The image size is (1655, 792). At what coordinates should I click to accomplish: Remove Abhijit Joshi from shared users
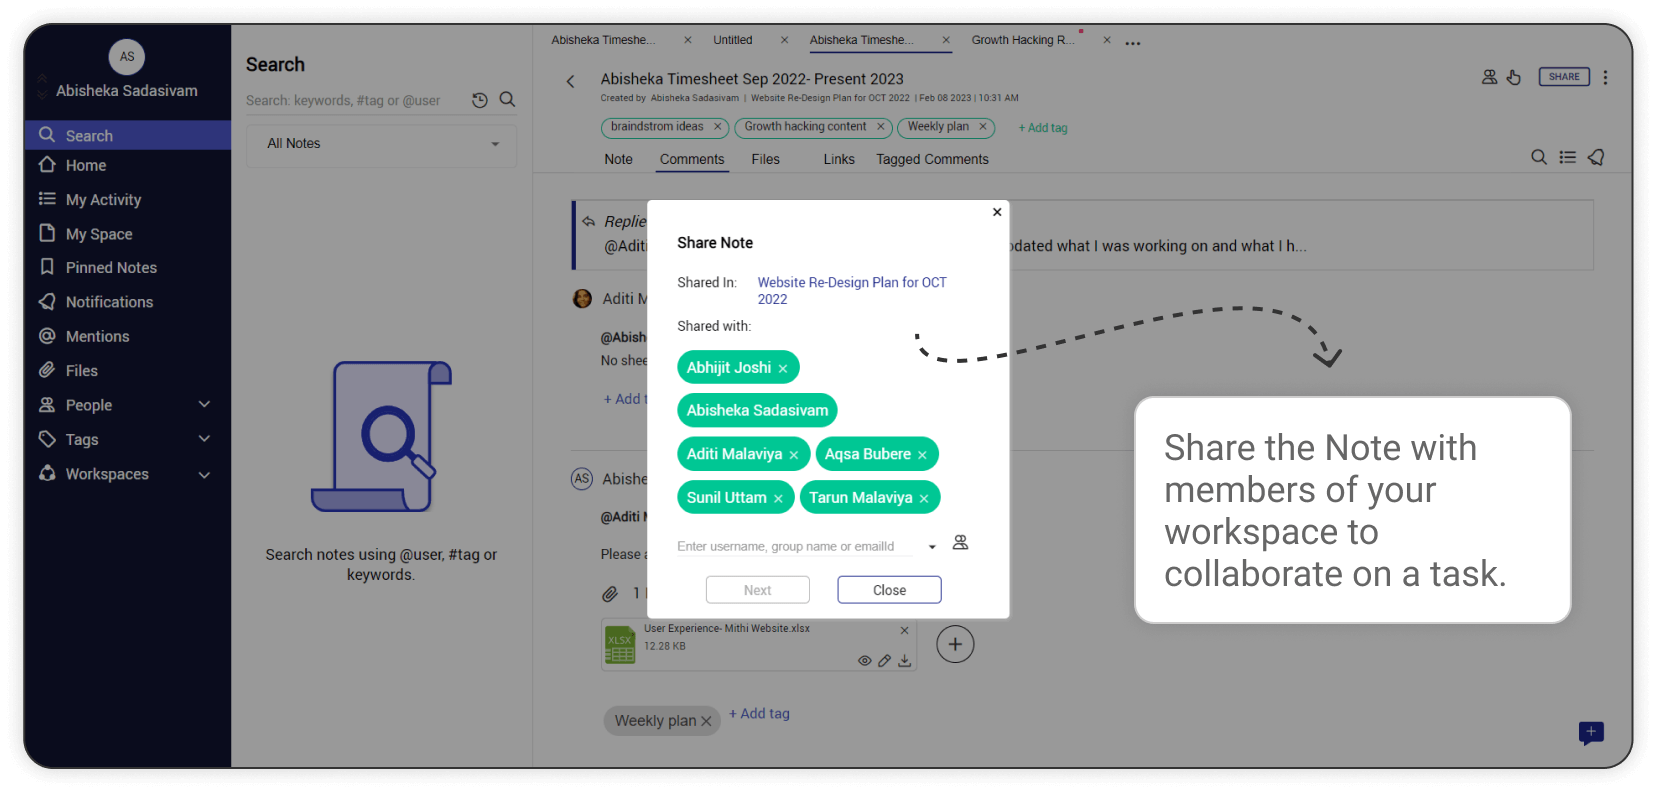click(783, 369)
